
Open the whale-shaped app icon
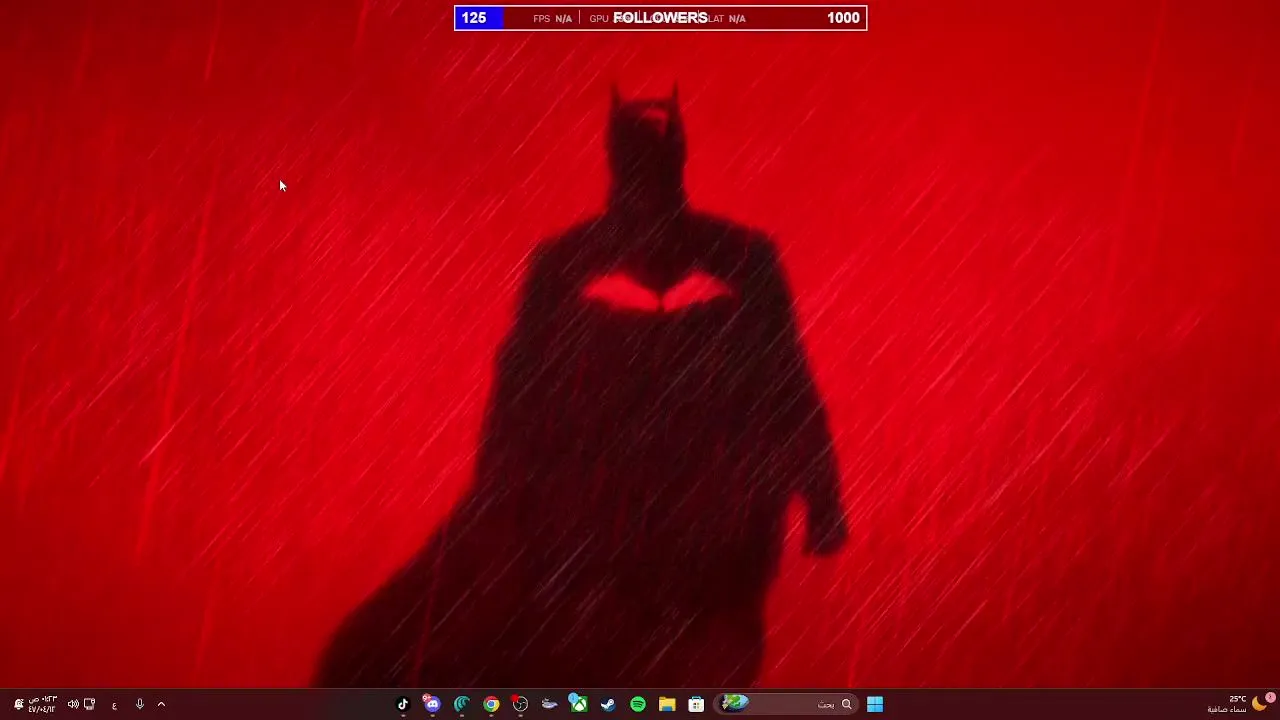tap(549, 704)
